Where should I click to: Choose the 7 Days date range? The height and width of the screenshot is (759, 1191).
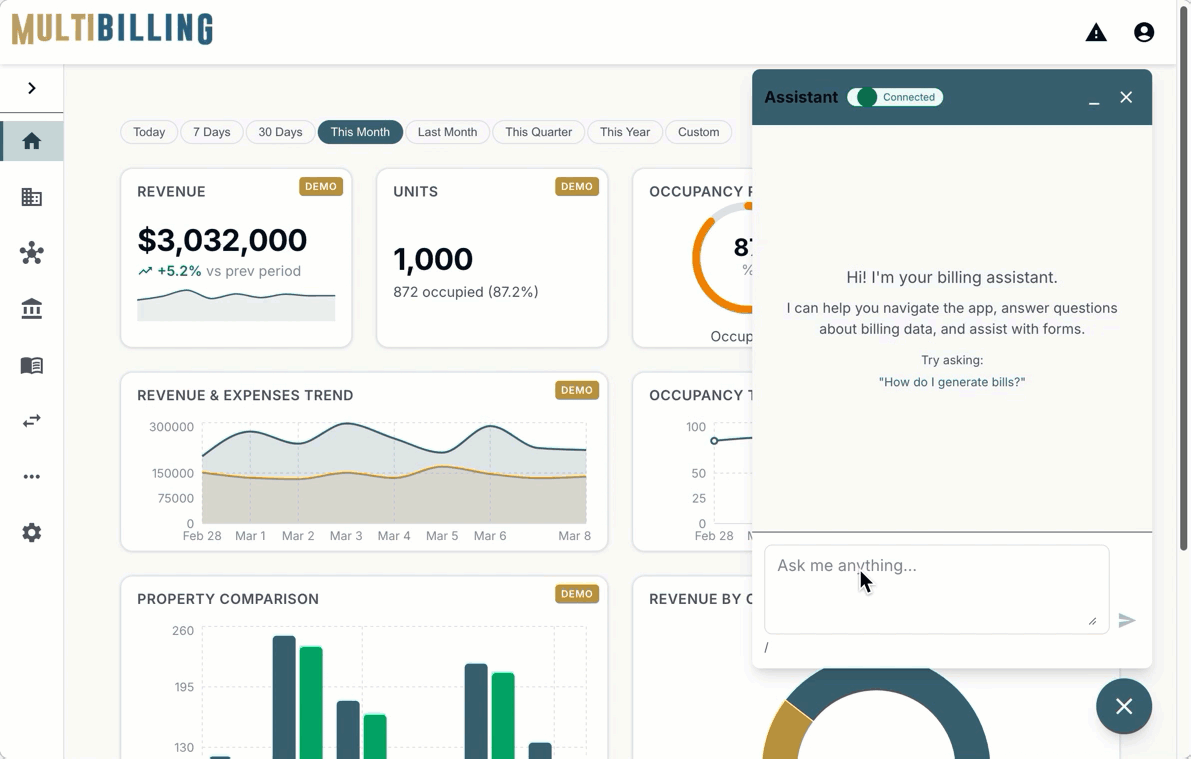tap(211, 132)
